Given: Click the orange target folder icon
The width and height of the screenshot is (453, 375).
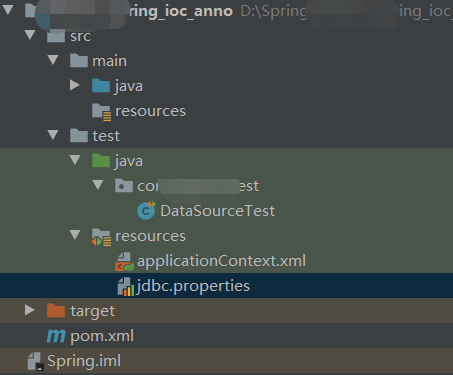Looking at the screenshot, I should (x=56, y=311).
